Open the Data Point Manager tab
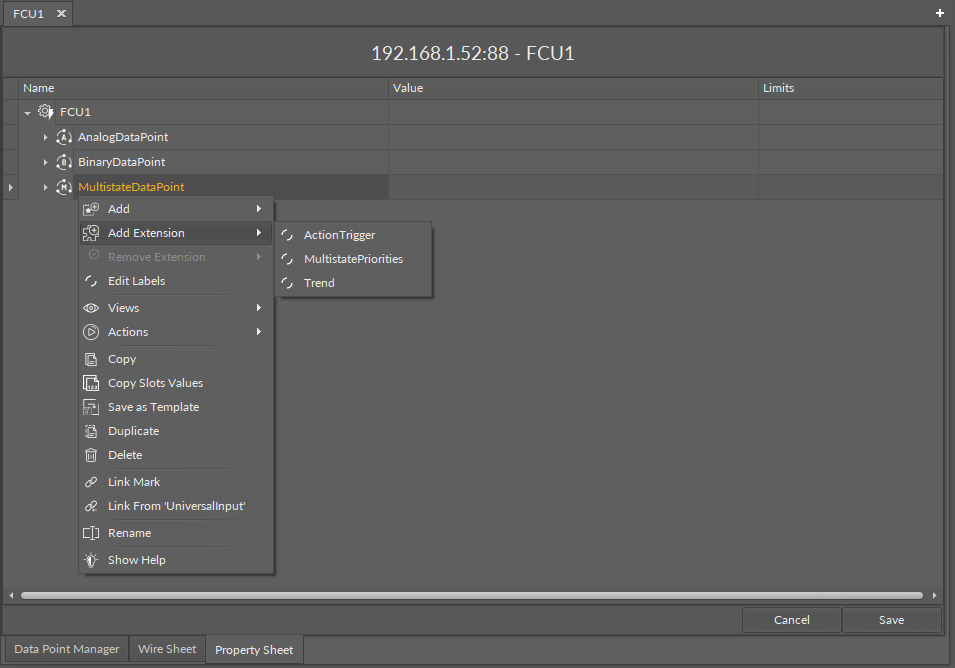The image size is (955, 668). [x=67, y=649]
